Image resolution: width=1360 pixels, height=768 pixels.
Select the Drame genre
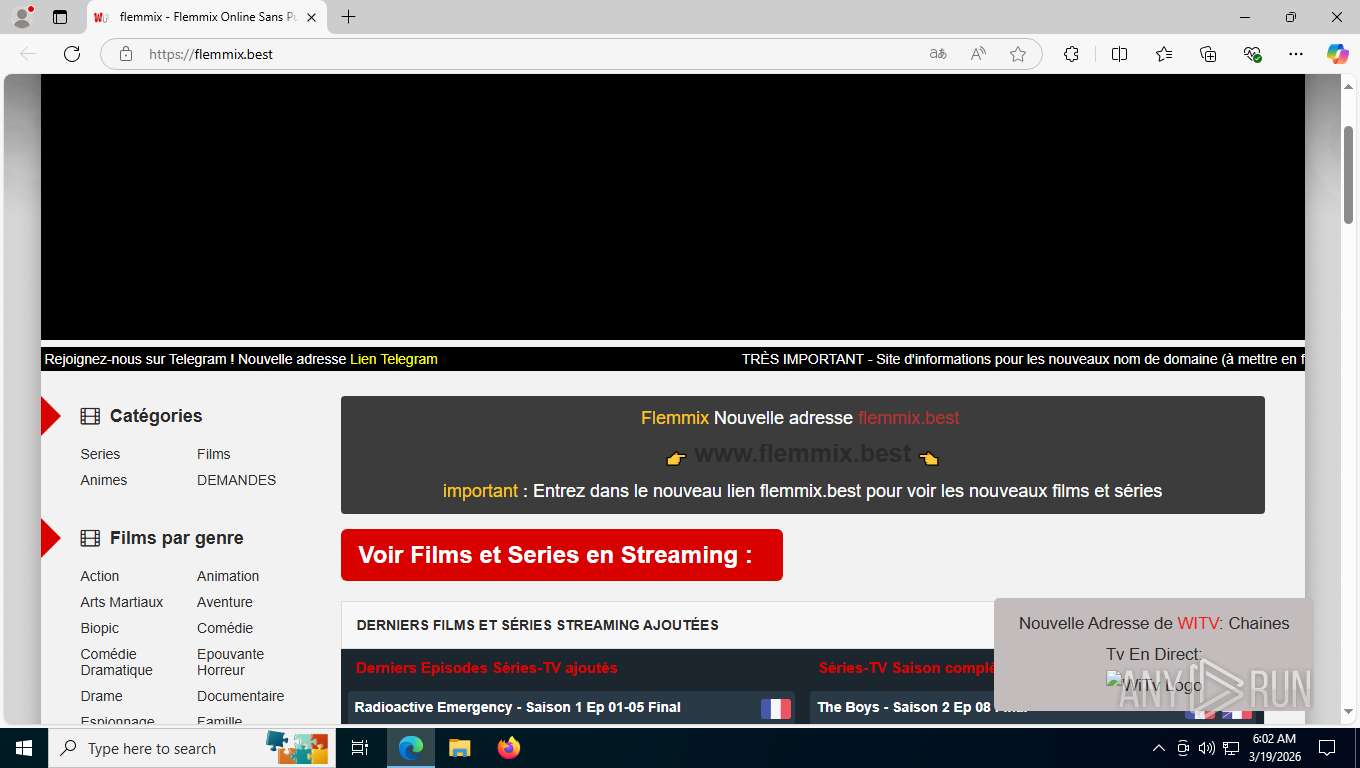point(102,696)
